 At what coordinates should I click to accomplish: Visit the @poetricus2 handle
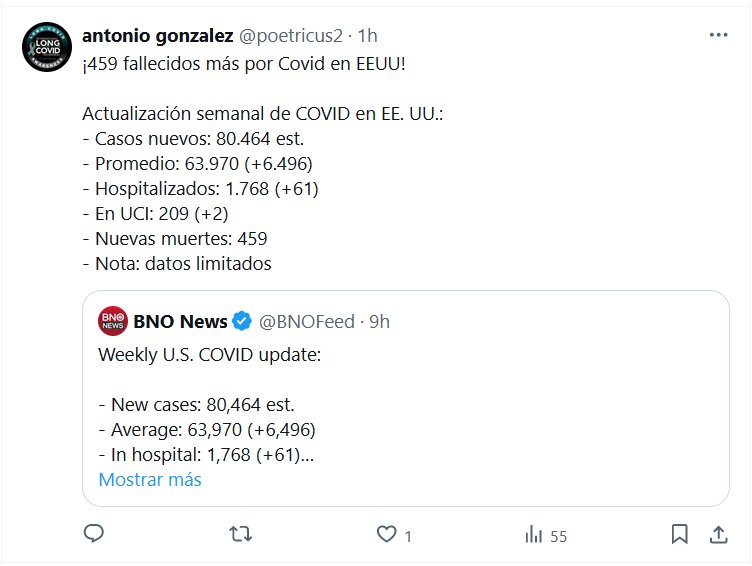point(291,35)
